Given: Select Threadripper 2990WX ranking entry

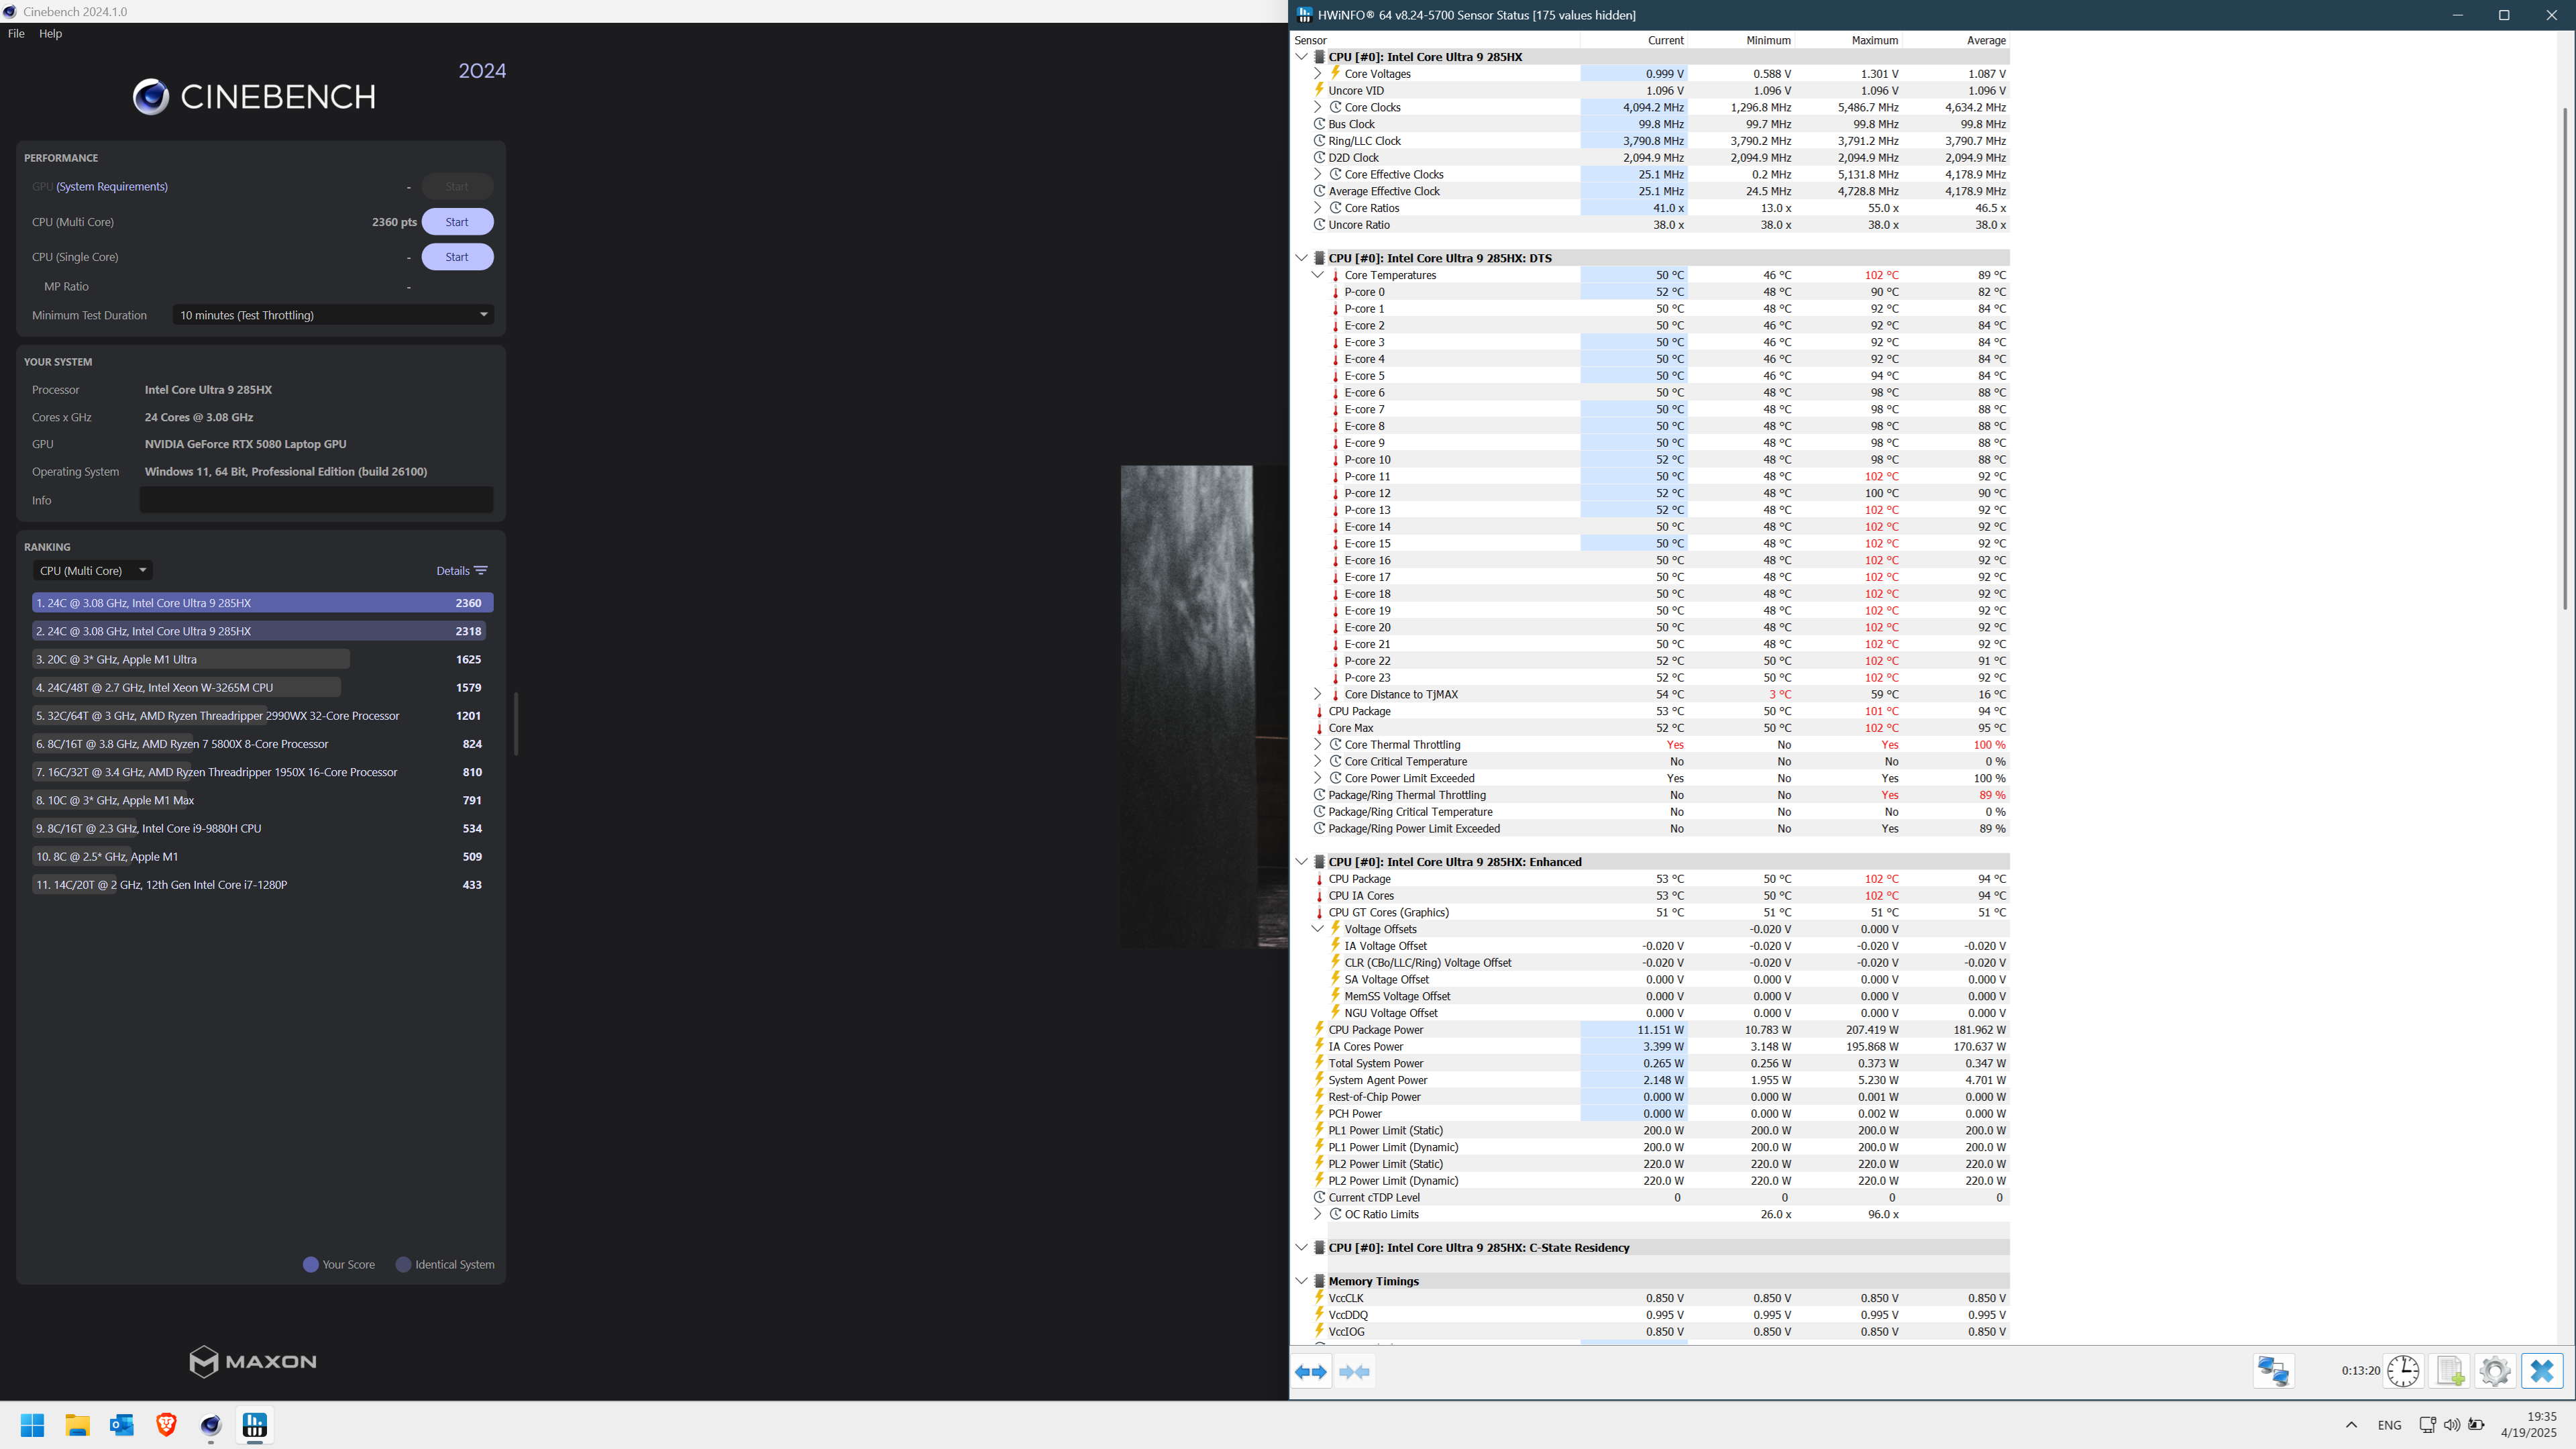Looking at the screenshot, I should pos(262,716).
